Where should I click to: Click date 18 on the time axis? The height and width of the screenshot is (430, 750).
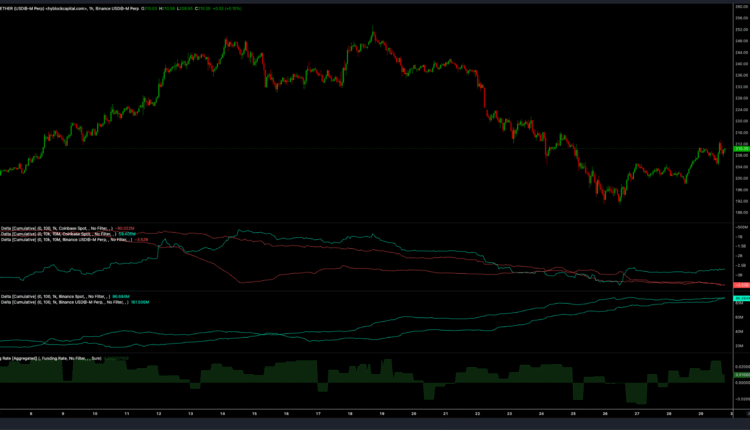[350, 413]
